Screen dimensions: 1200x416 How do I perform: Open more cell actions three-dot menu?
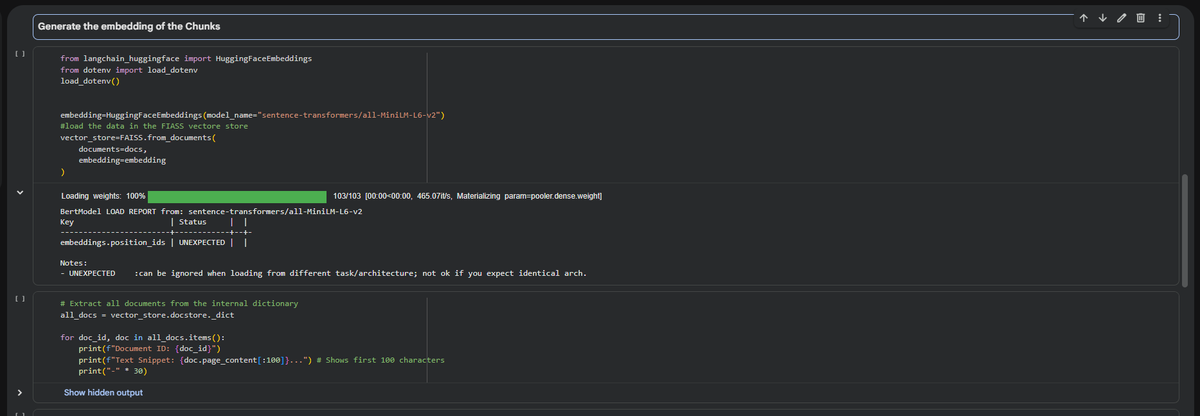[x=1159, y=18]
